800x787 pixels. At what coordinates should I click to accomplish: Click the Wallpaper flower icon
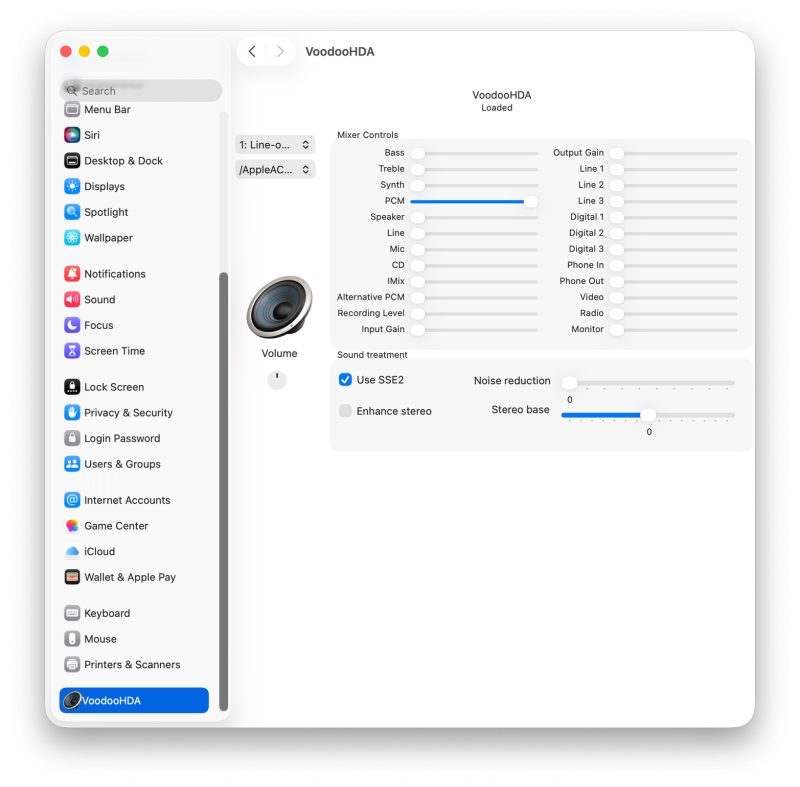(72, 238)
